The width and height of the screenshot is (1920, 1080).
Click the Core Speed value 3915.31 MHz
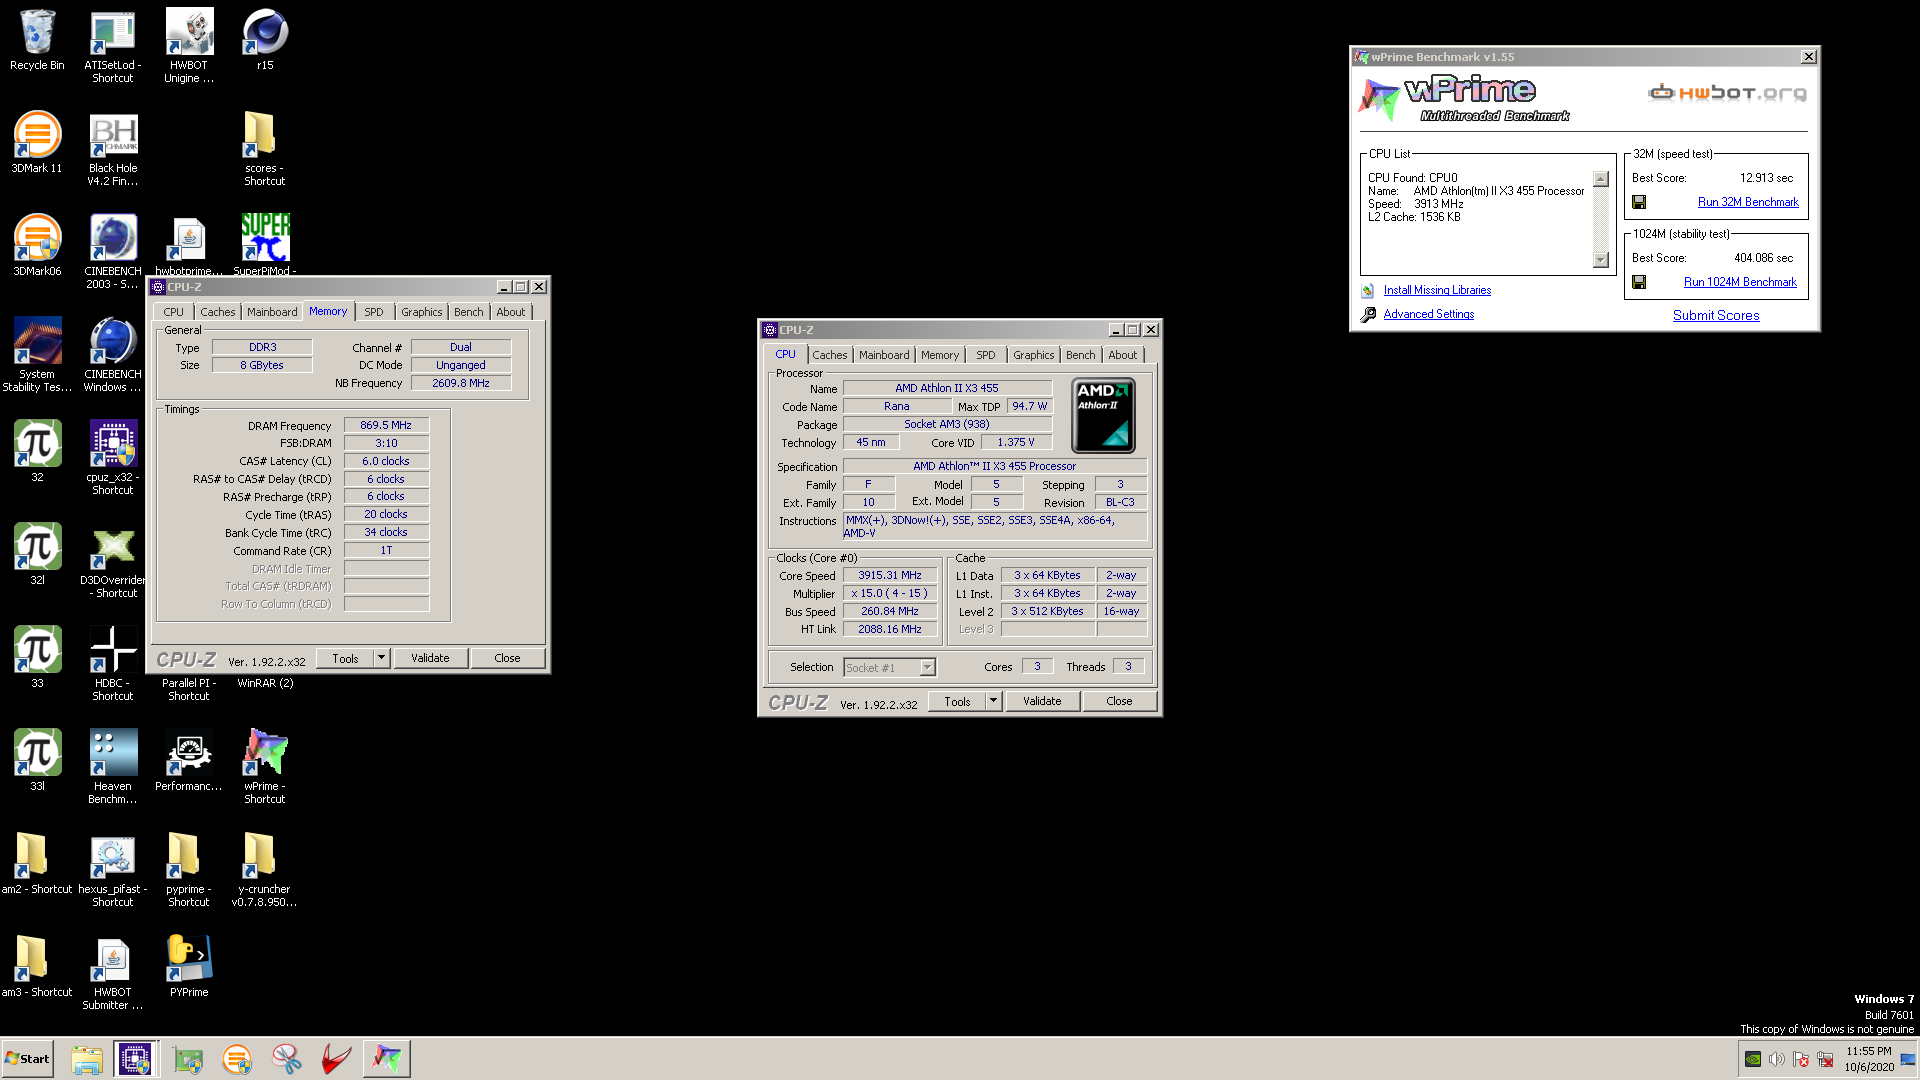pos(890,575)
